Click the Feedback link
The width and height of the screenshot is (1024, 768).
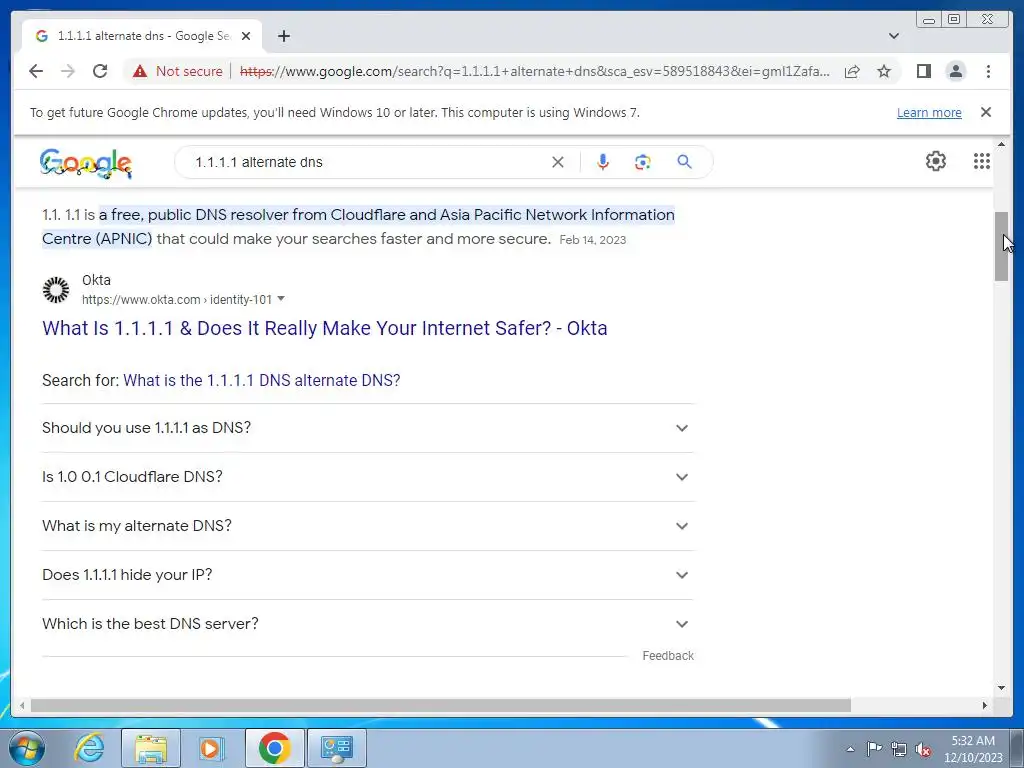[667, 656]
